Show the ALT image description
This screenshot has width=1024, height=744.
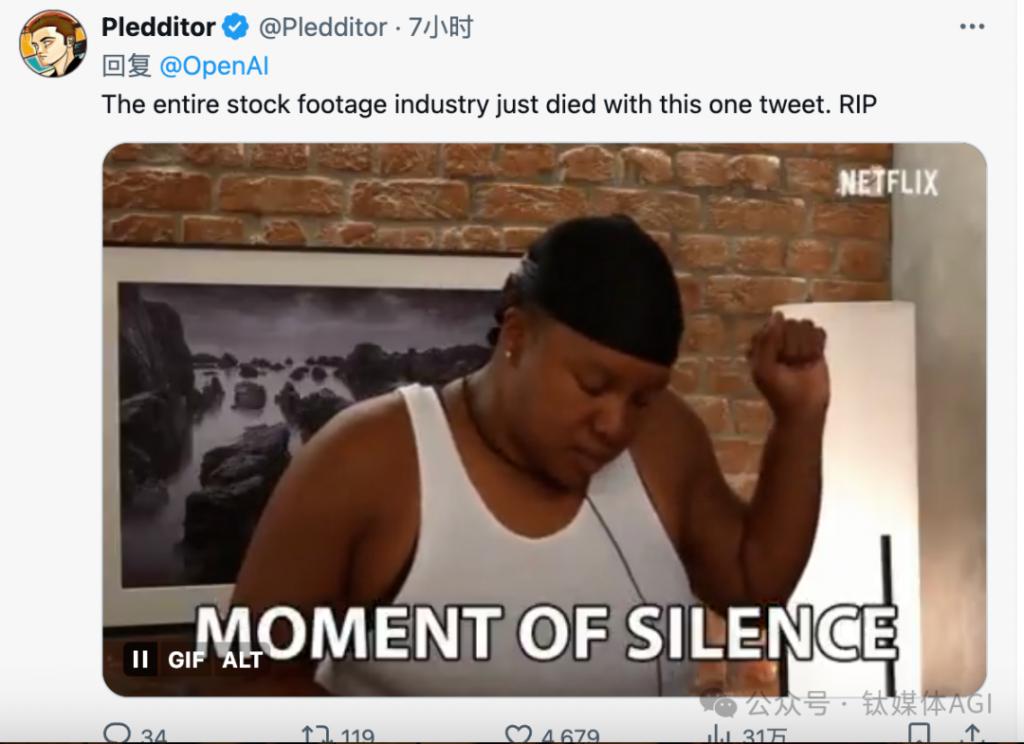pos(242,660)
